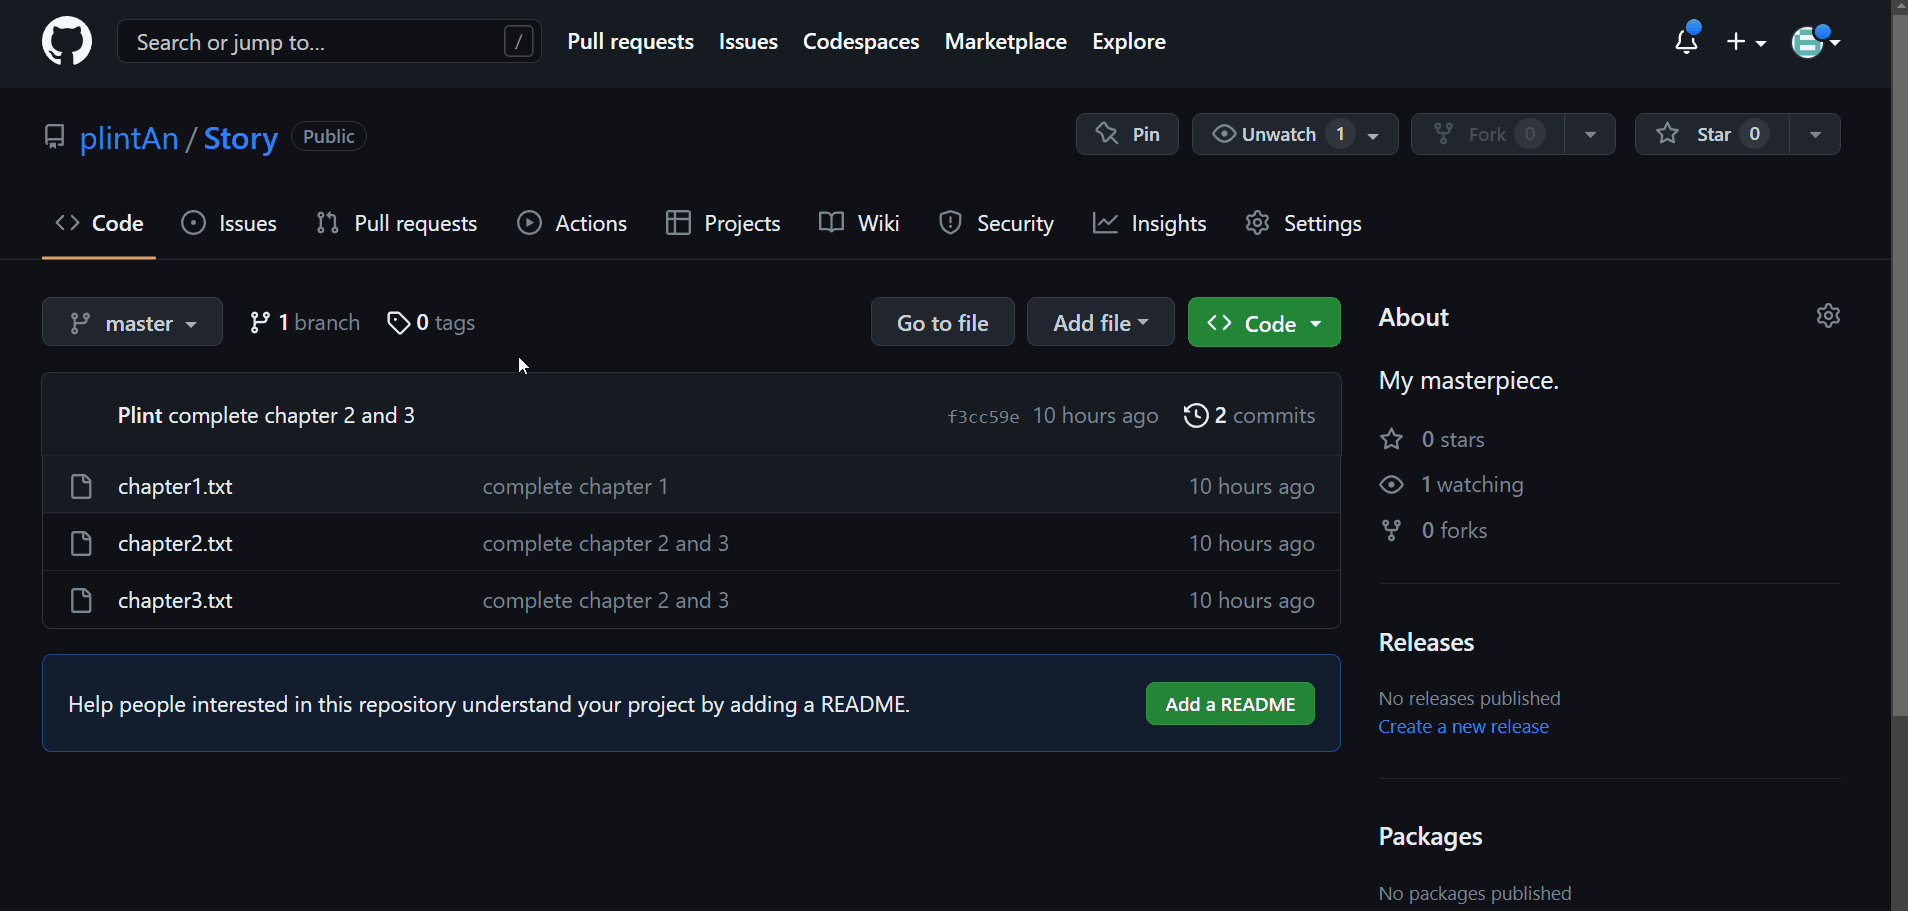
Task: Click the chapter3.txt file icon
Action: 81,600
